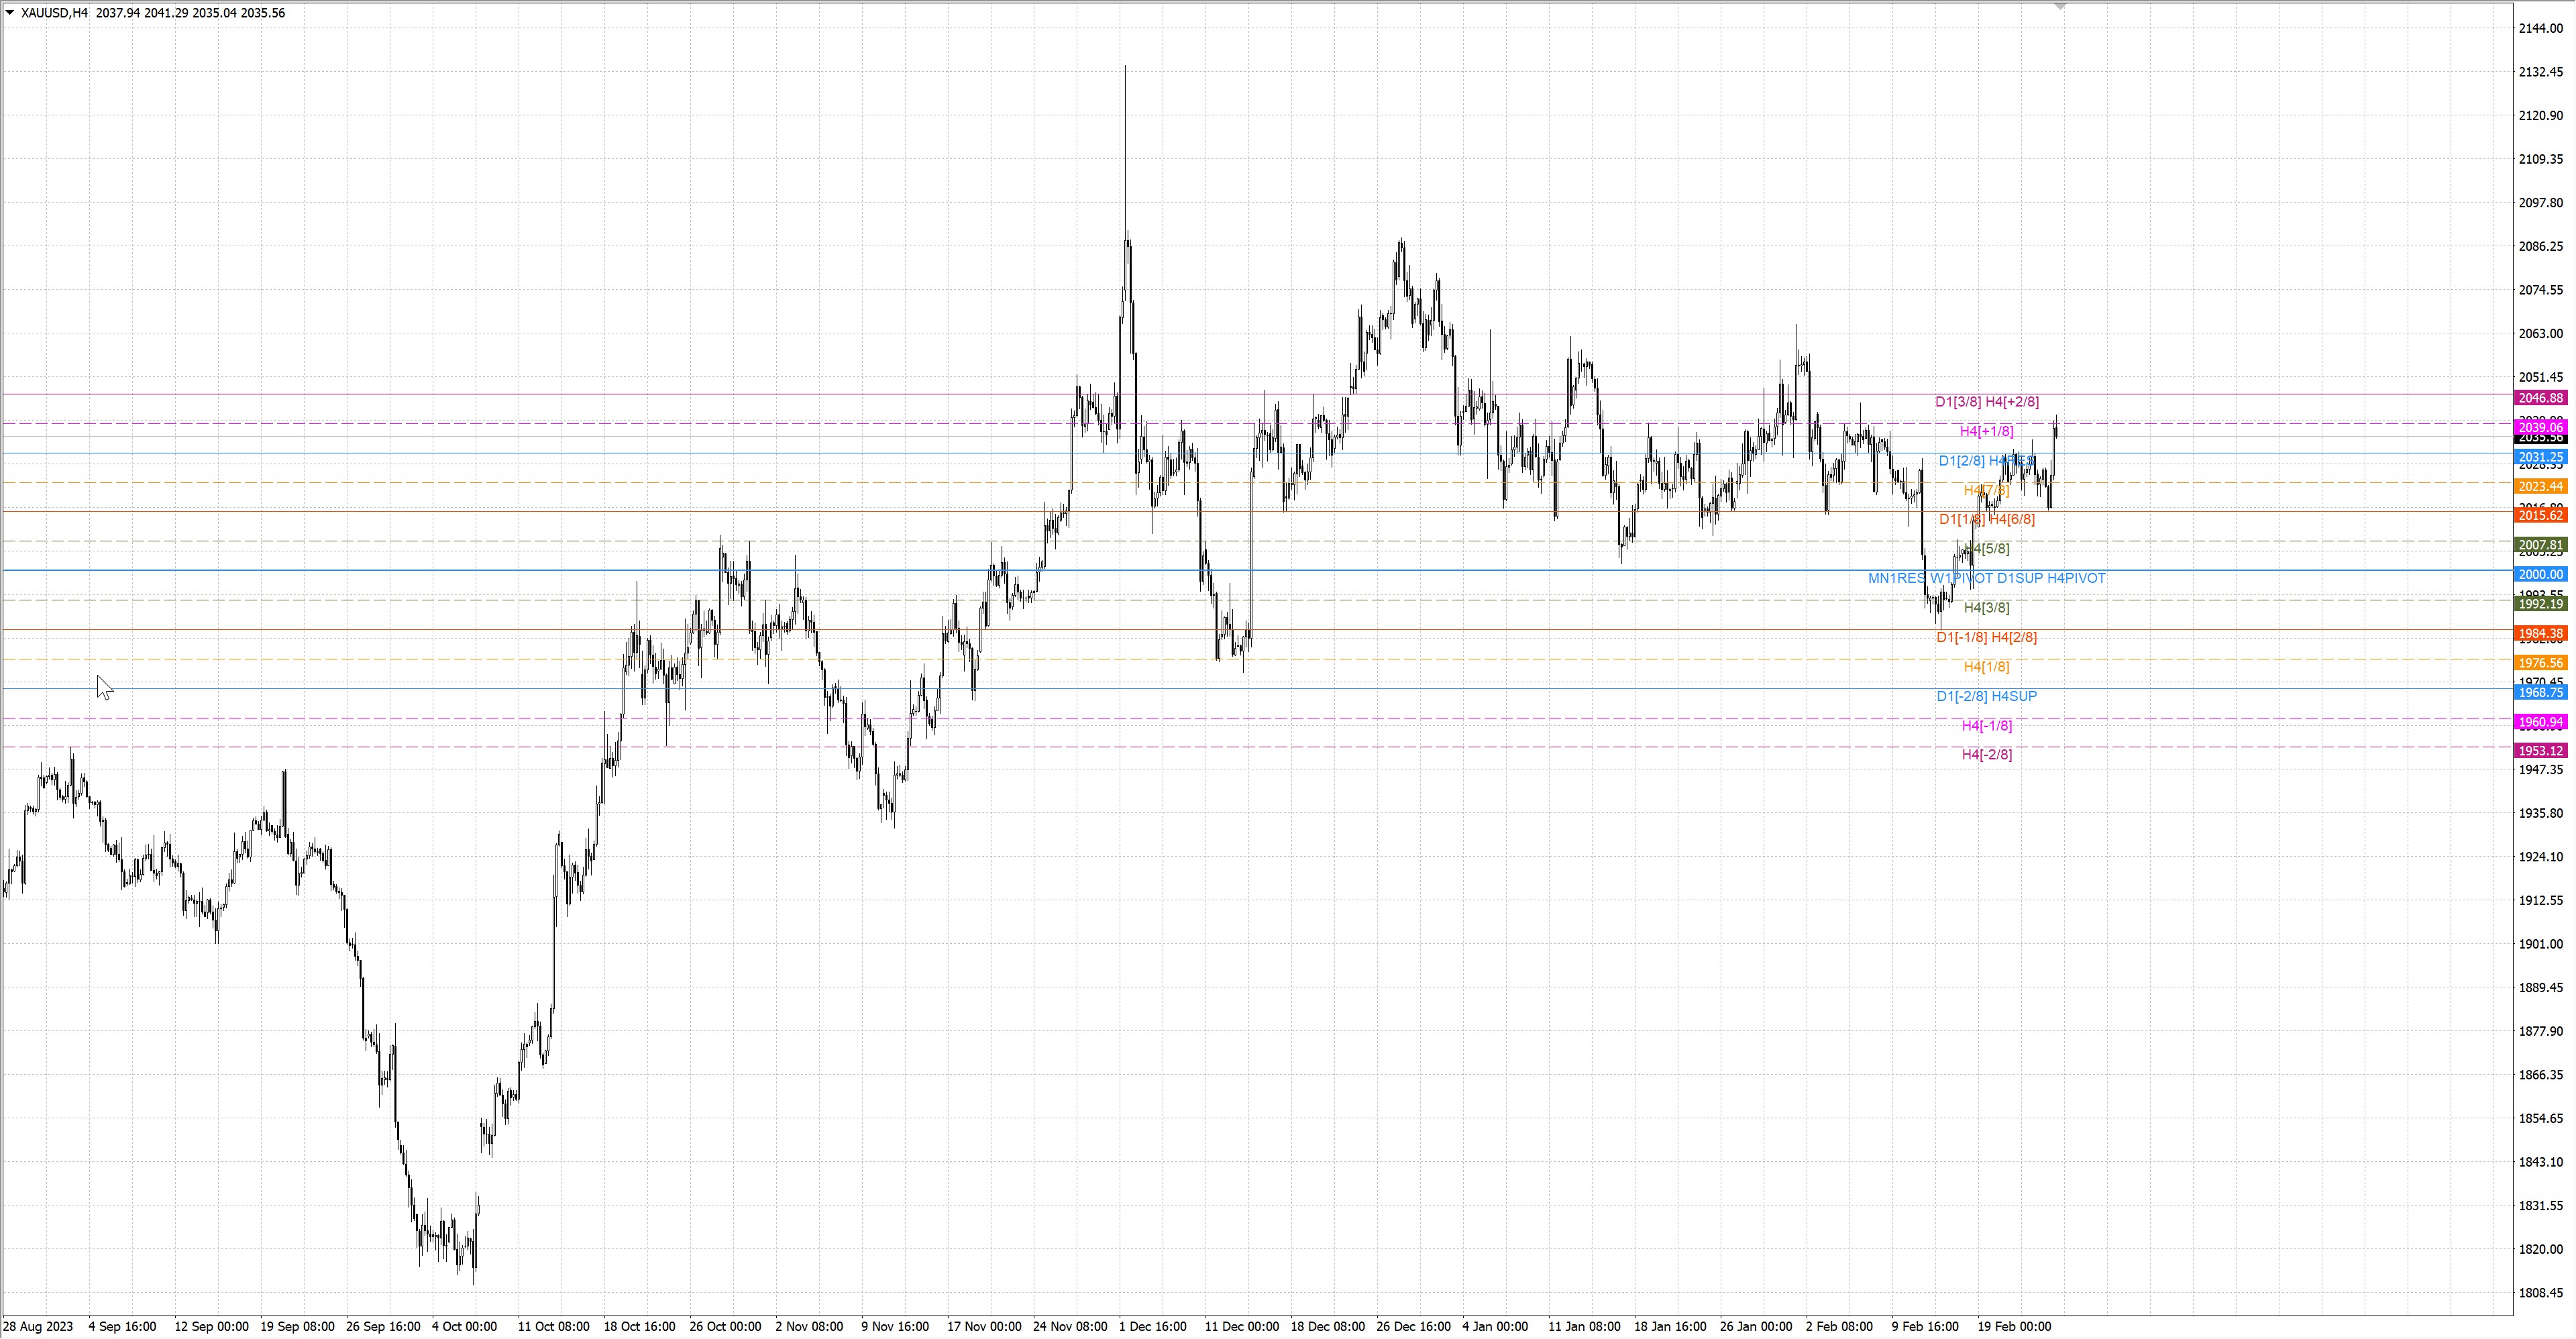Viewport: 2576px width, 1339px height.
Task: Select the H4[+1/8] level label
Action: pyautogui.click(x=1986, y=431)
